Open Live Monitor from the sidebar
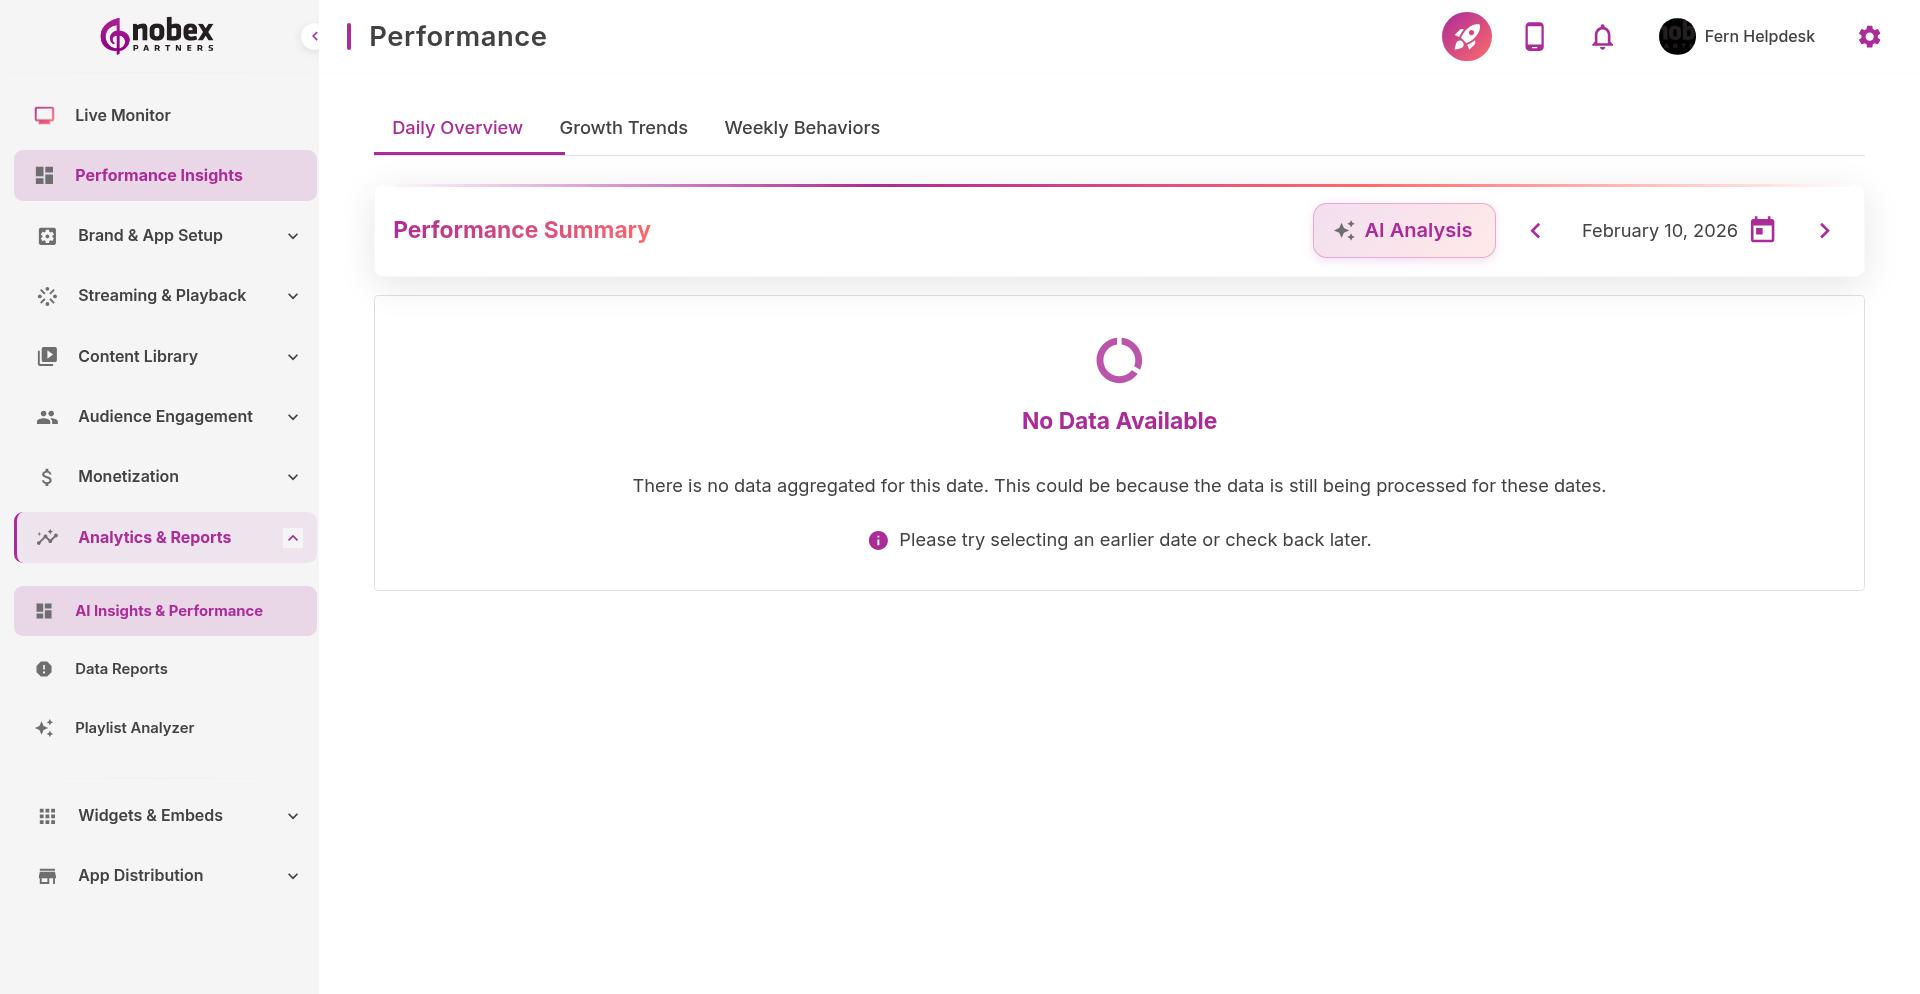This screenshot has height=994, width=1920. [x=122, y=116]
